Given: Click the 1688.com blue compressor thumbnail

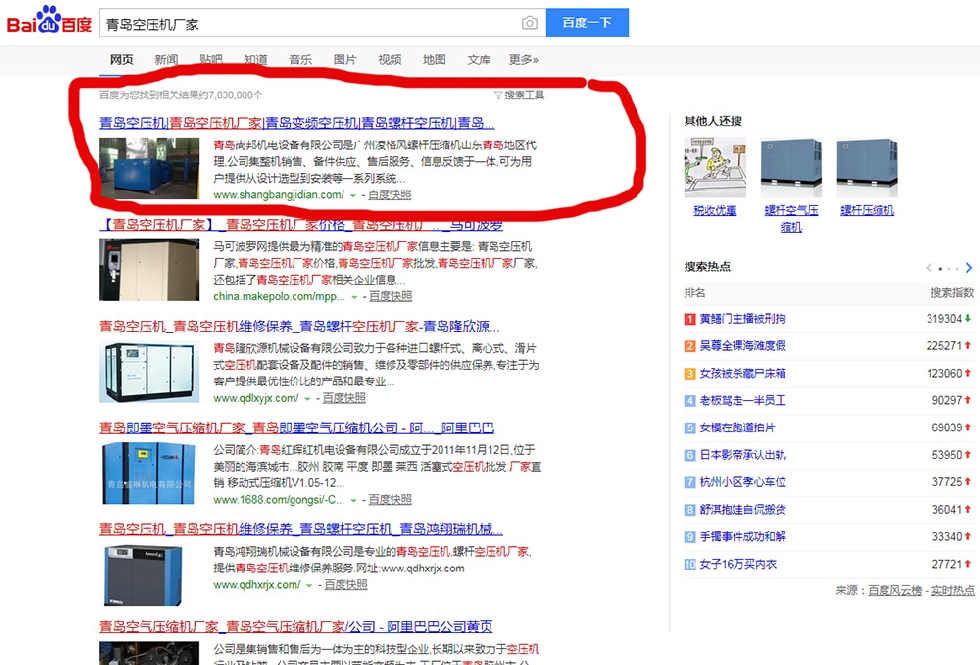Looking at the screenshot, I should point(149,473).
